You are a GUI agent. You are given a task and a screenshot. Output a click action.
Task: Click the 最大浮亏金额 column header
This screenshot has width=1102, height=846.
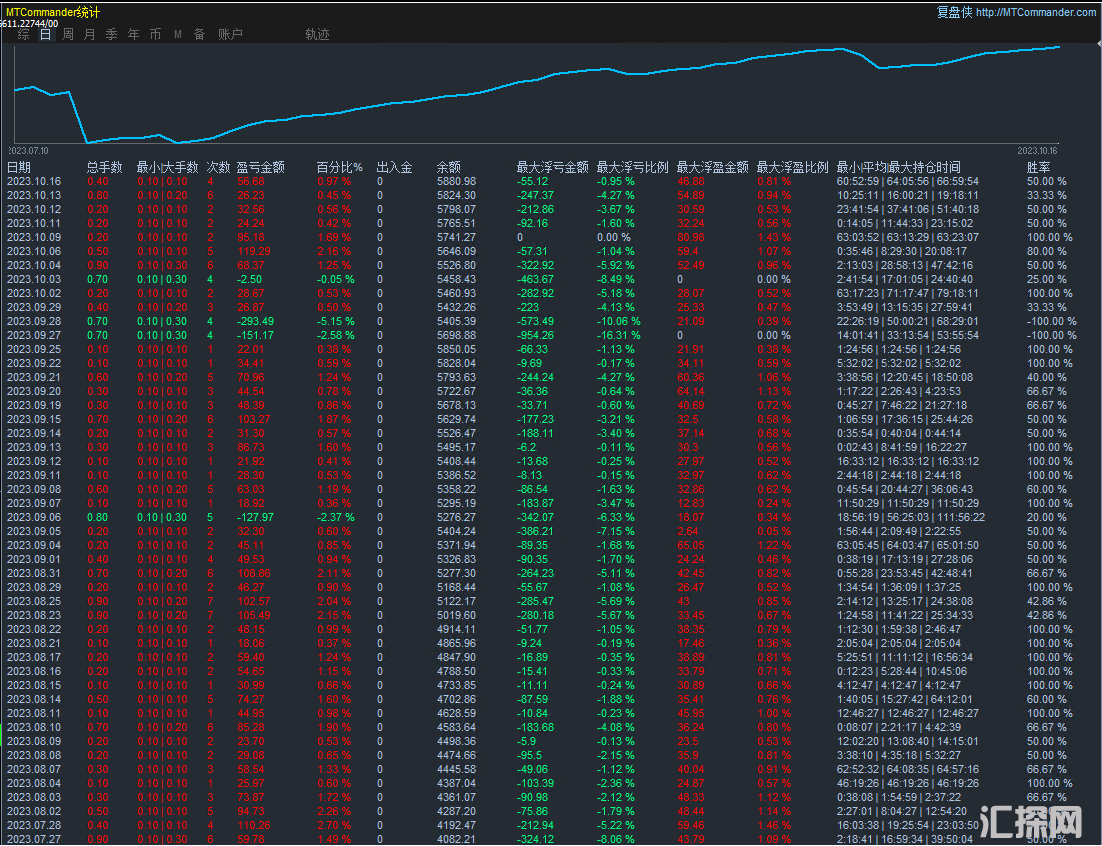[x=552, y=167]
